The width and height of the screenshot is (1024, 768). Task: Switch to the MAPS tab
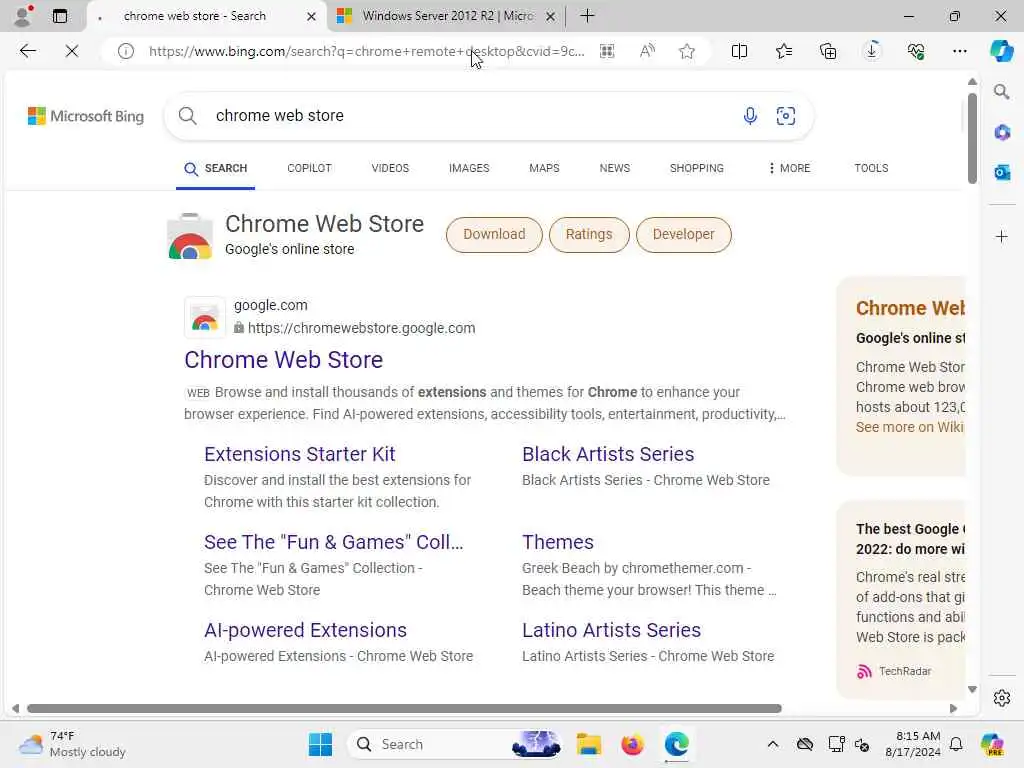click(544, 168)
